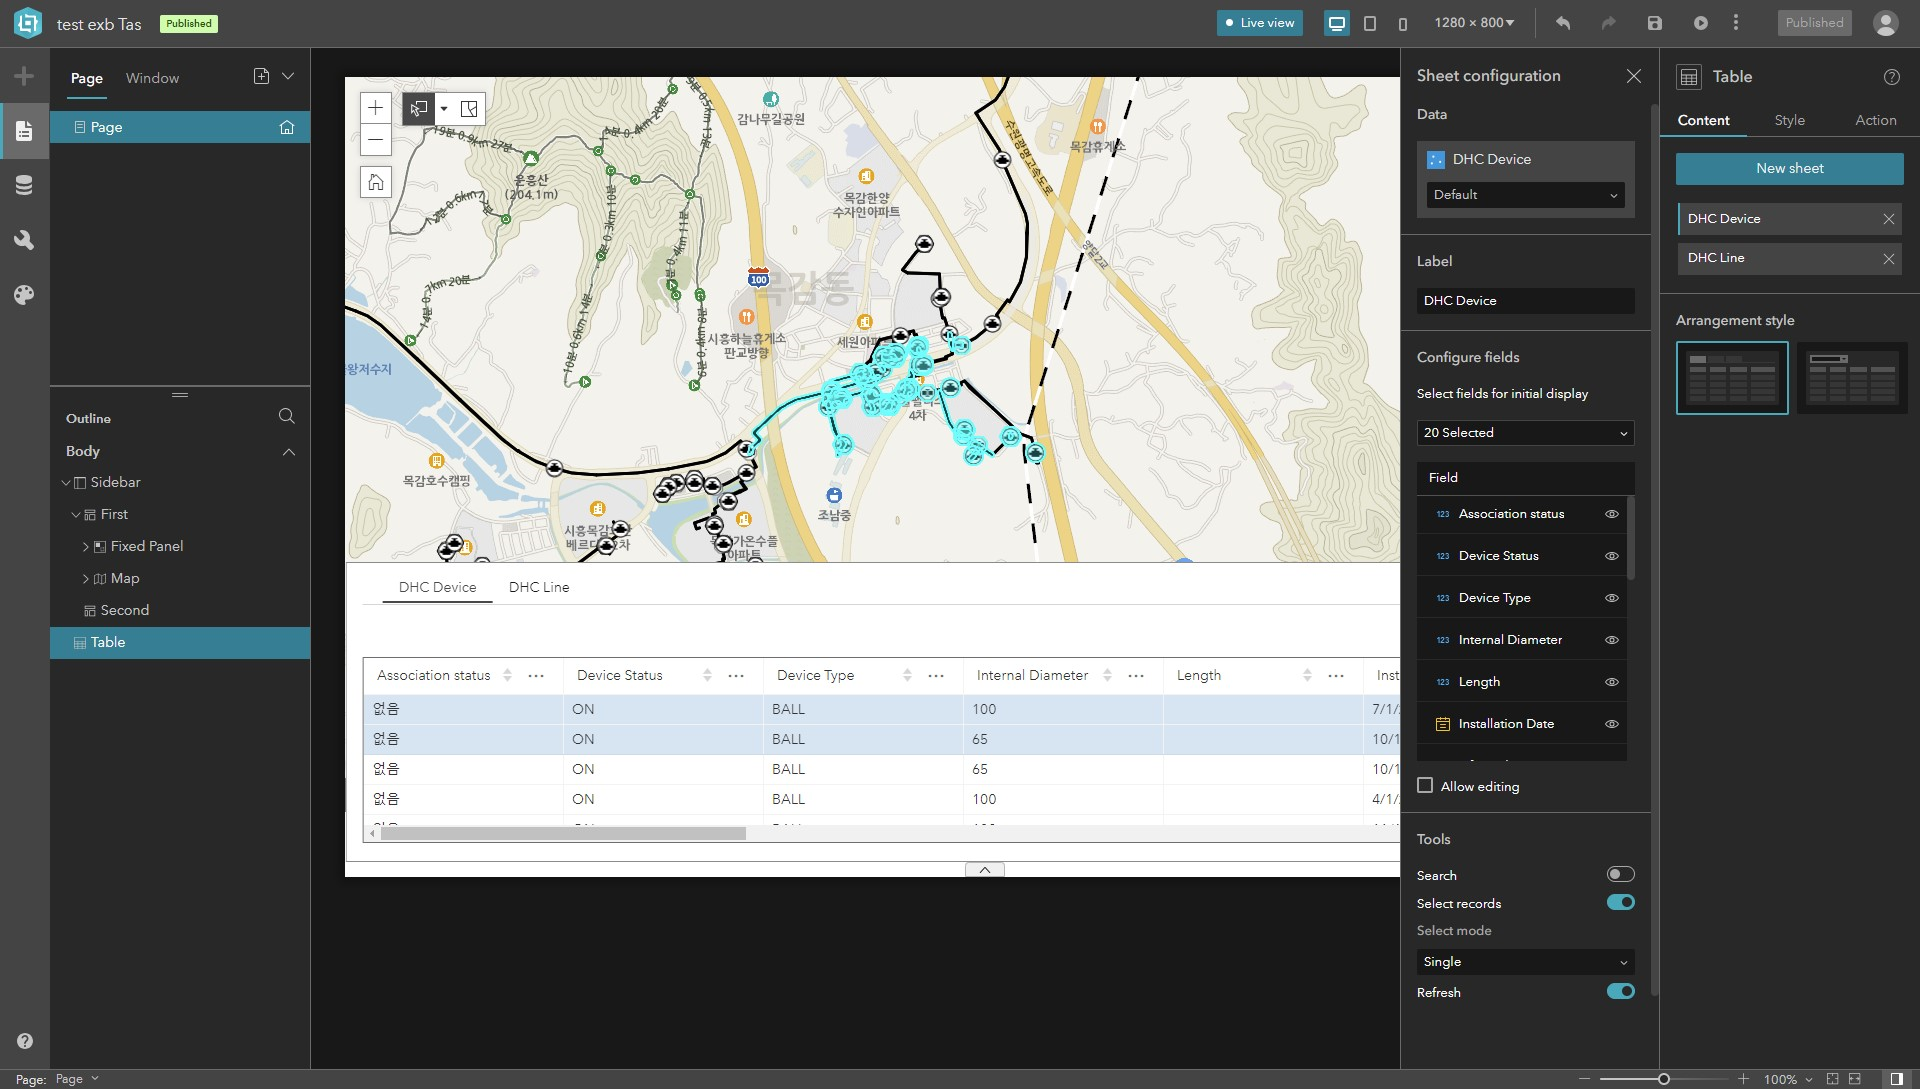Open the Data panel in left sidebar

(x=24, y=185)
